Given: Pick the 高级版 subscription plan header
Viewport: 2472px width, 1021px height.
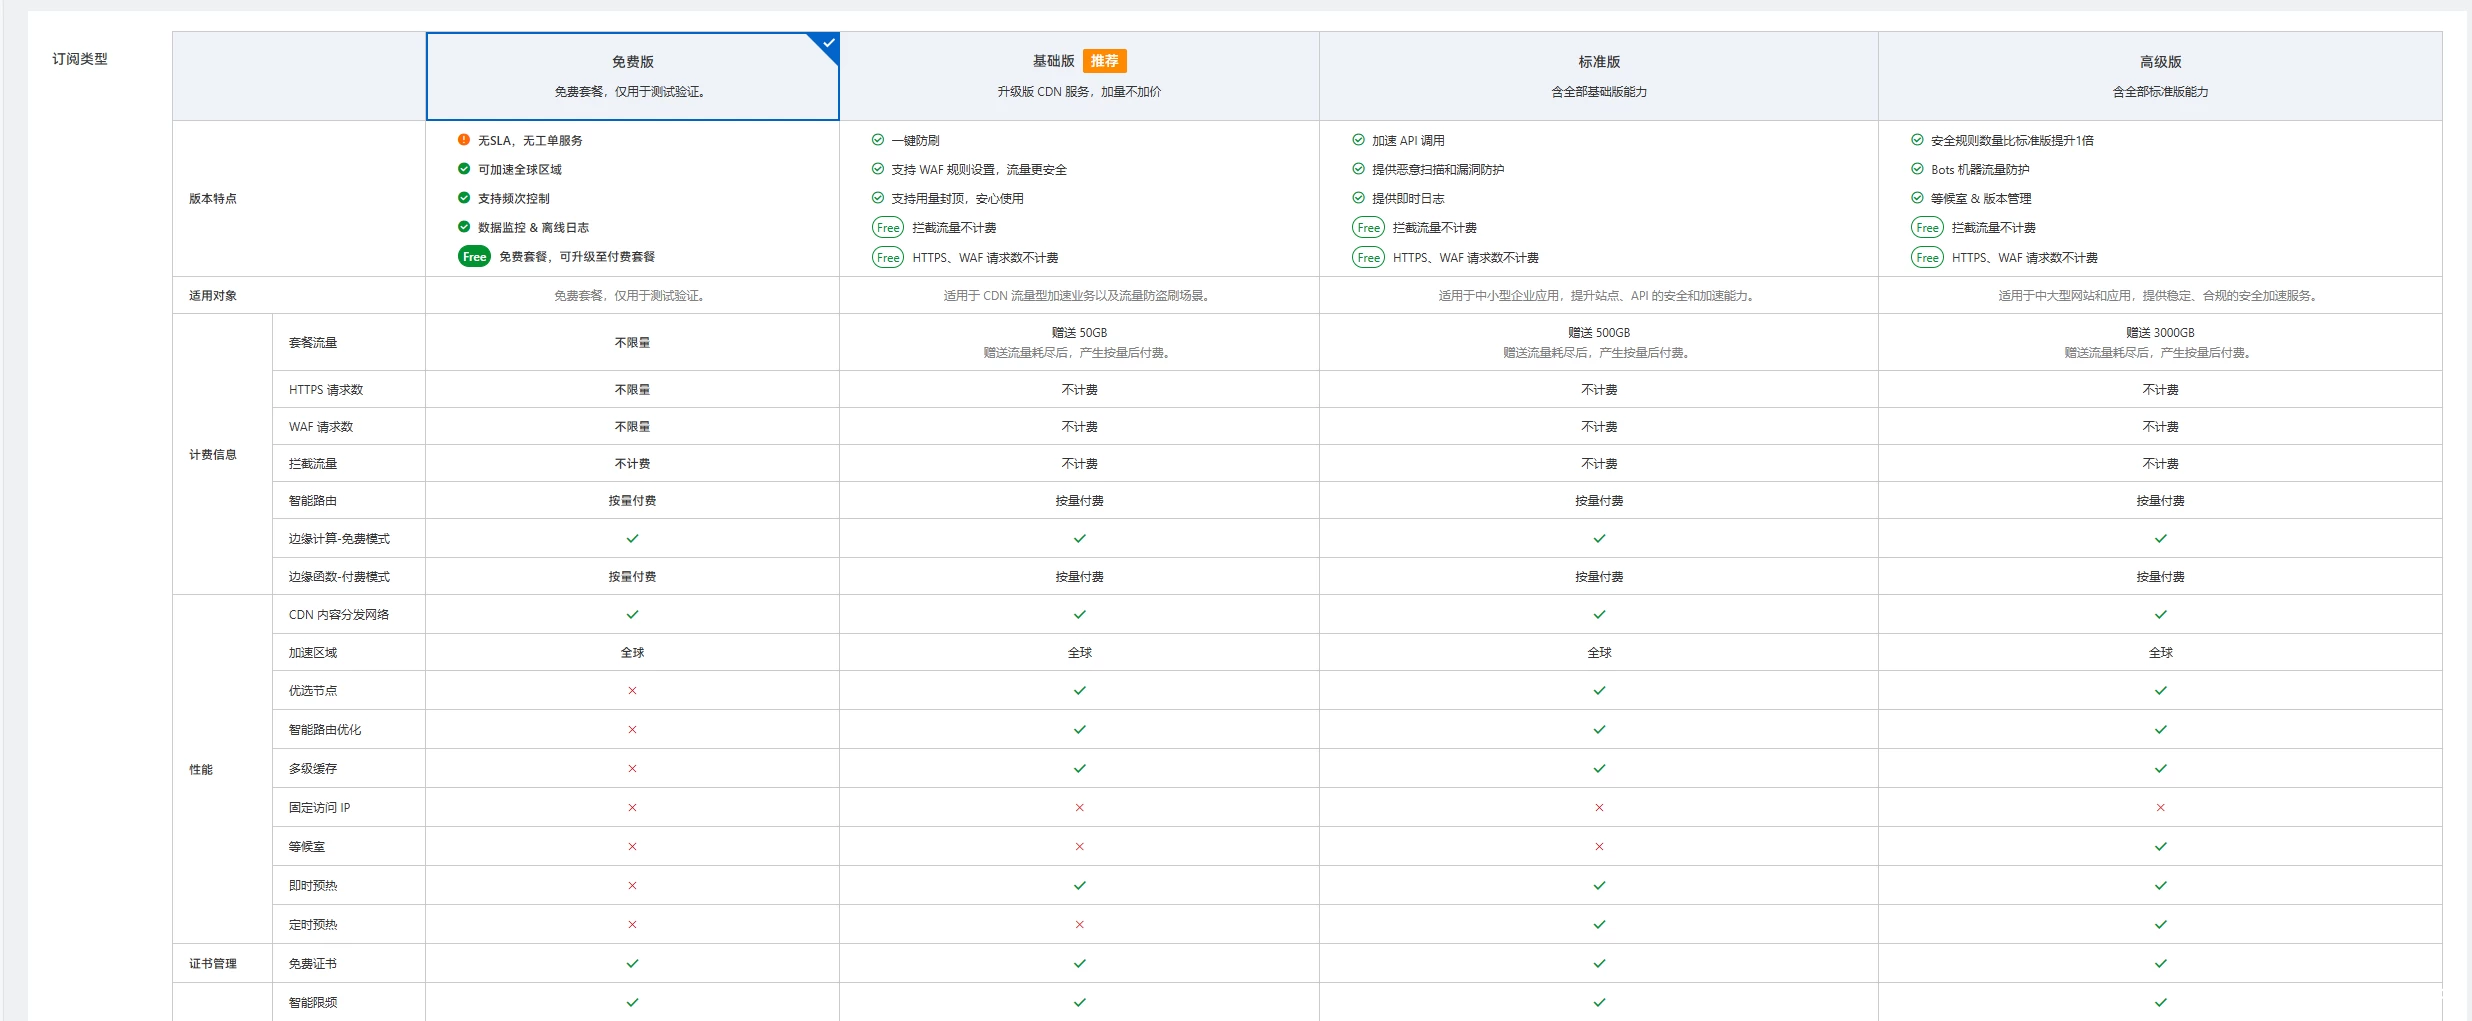Looking at the screenshot, I should point(2160,76).
